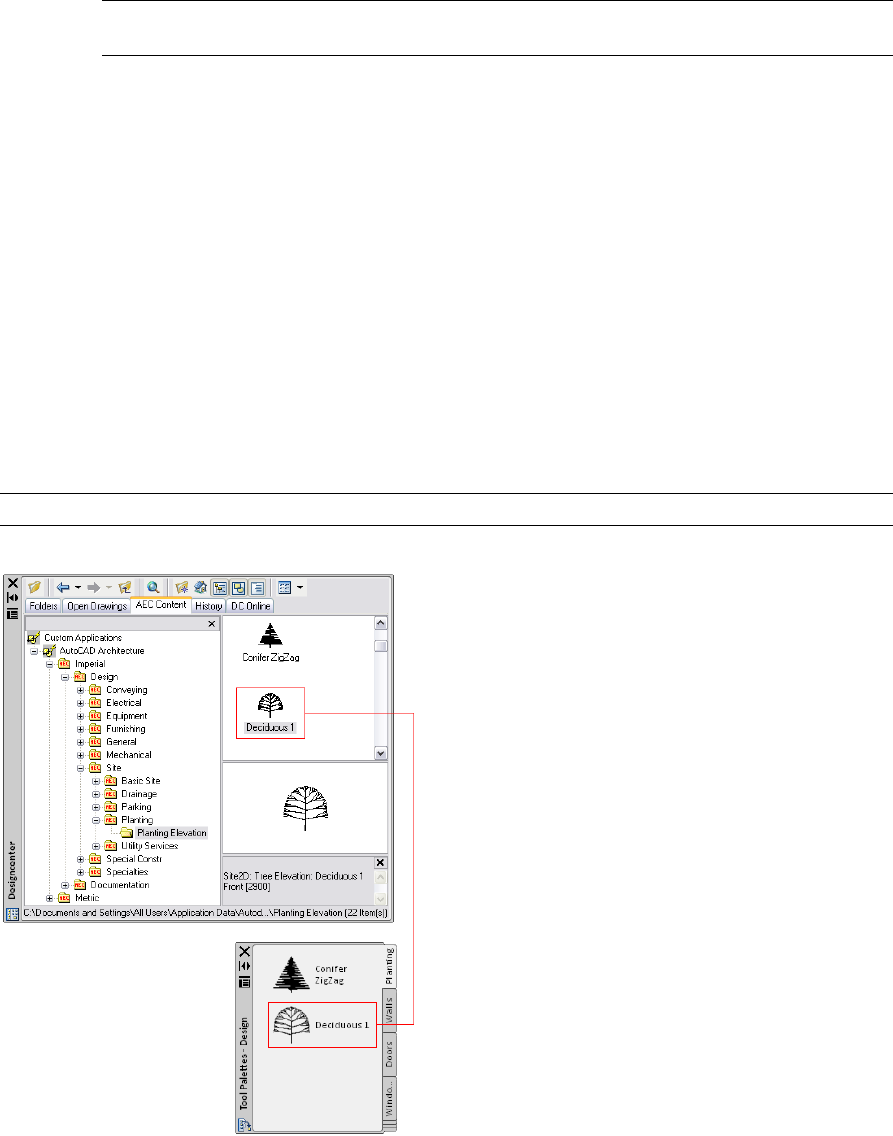Select Conifer ZigZag thumbnail in DesignCenter content pane
This screenshot has height=1136, width=893.
(271, 643)
